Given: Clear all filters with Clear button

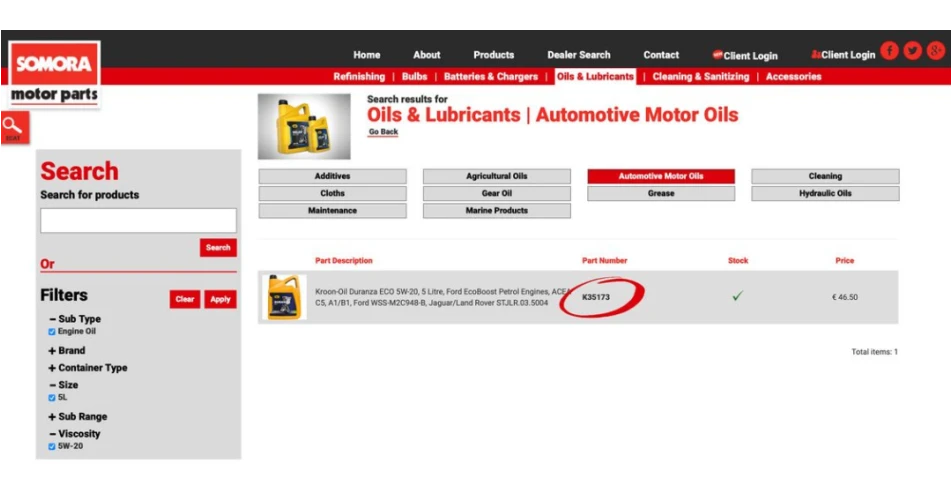Looking at the screenshot, I should pyautogui.click(x=185, y=299).
